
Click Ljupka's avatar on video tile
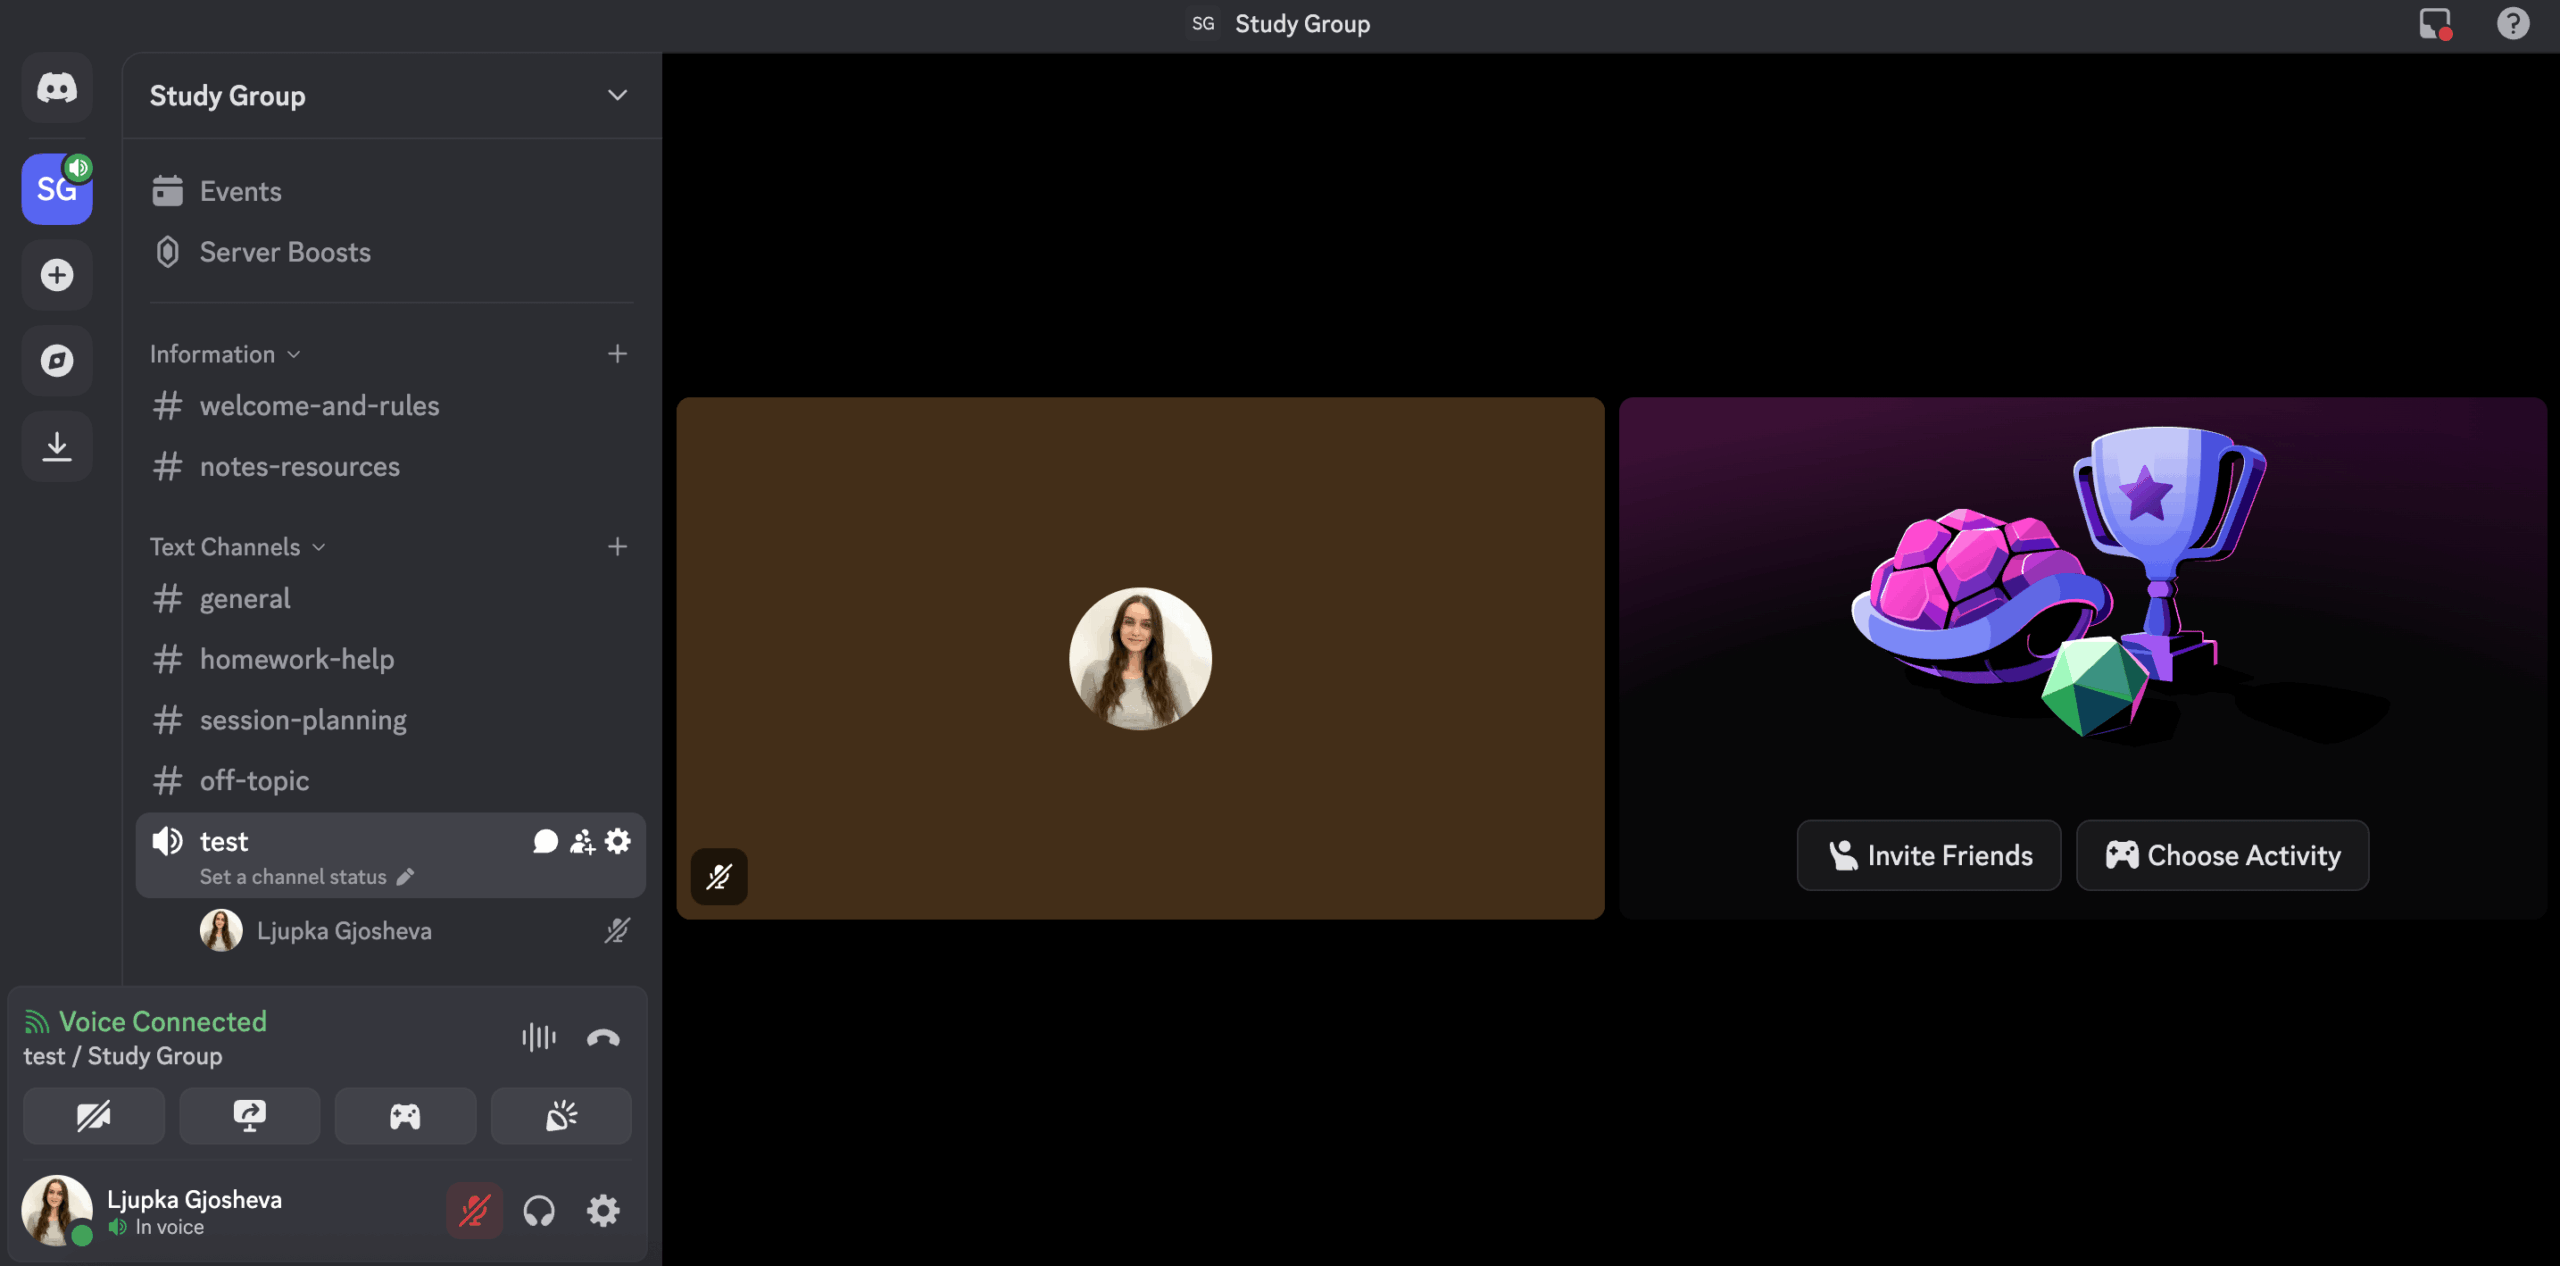click(x=1140, y=659)
